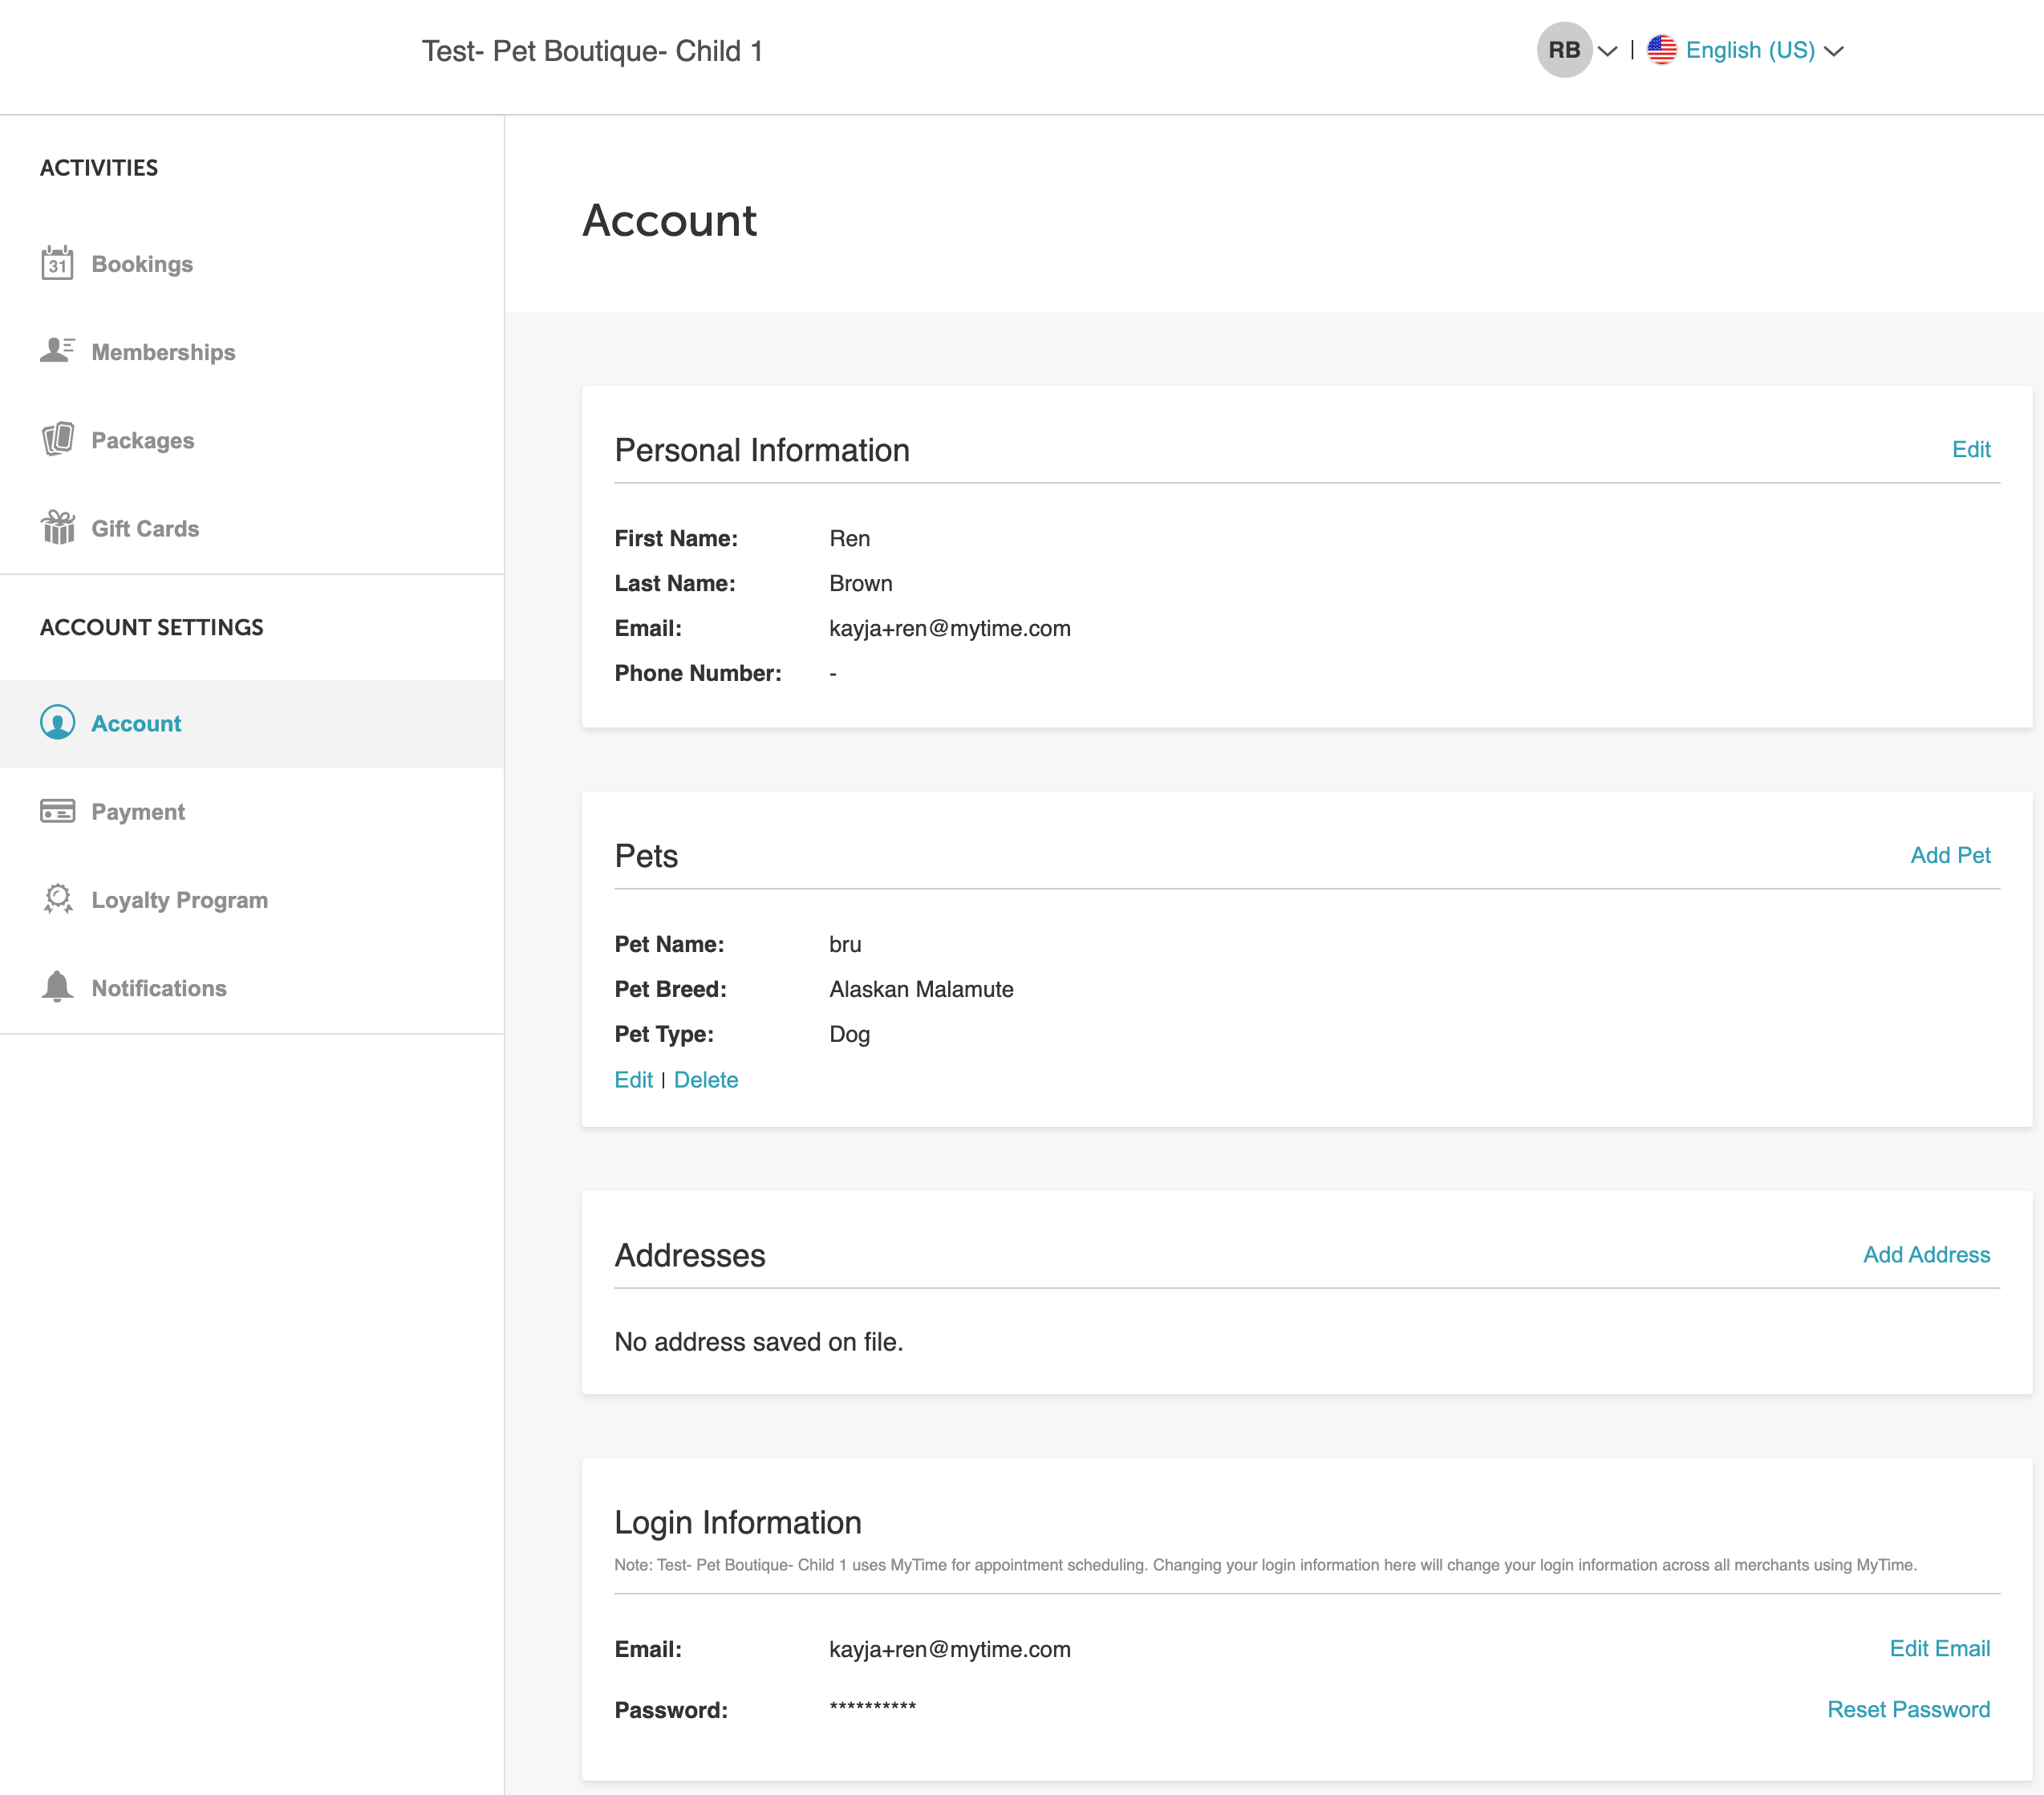Click the Notifications bell icon
Screen dimensions: 2044x1795
57,987
